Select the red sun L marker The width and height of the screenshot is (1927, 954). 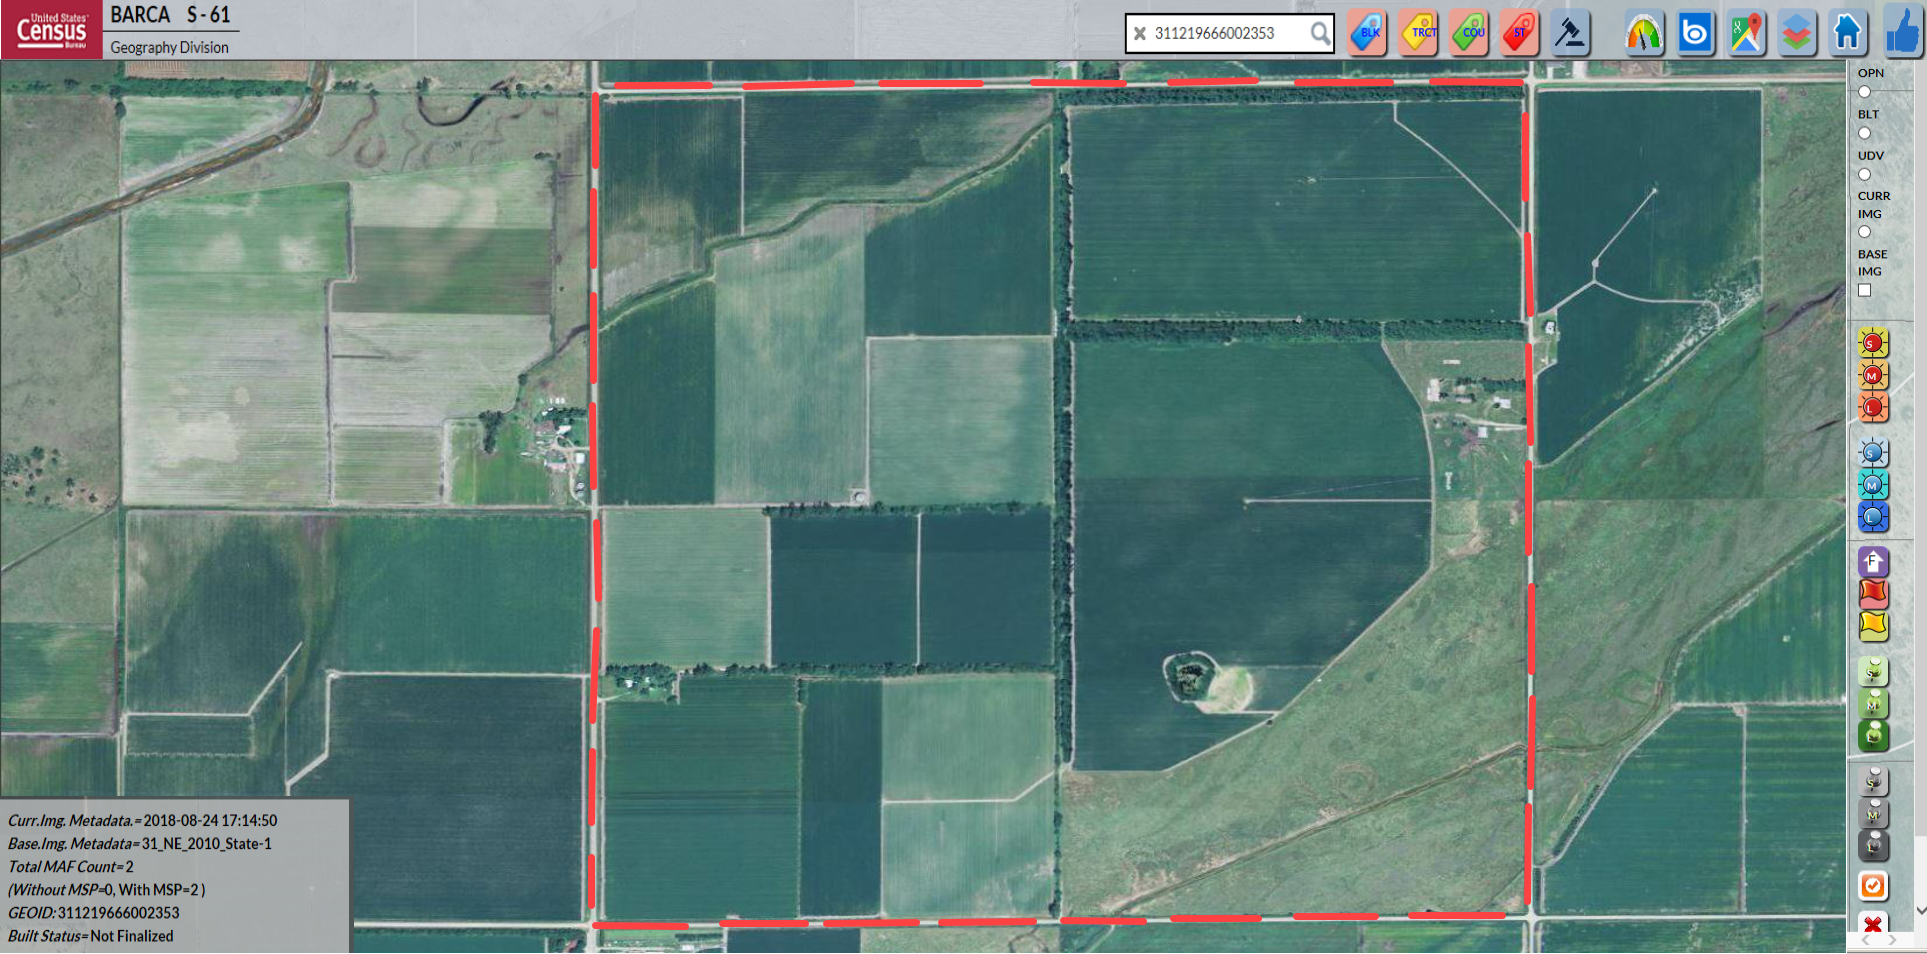click(x=1873, y=408)
